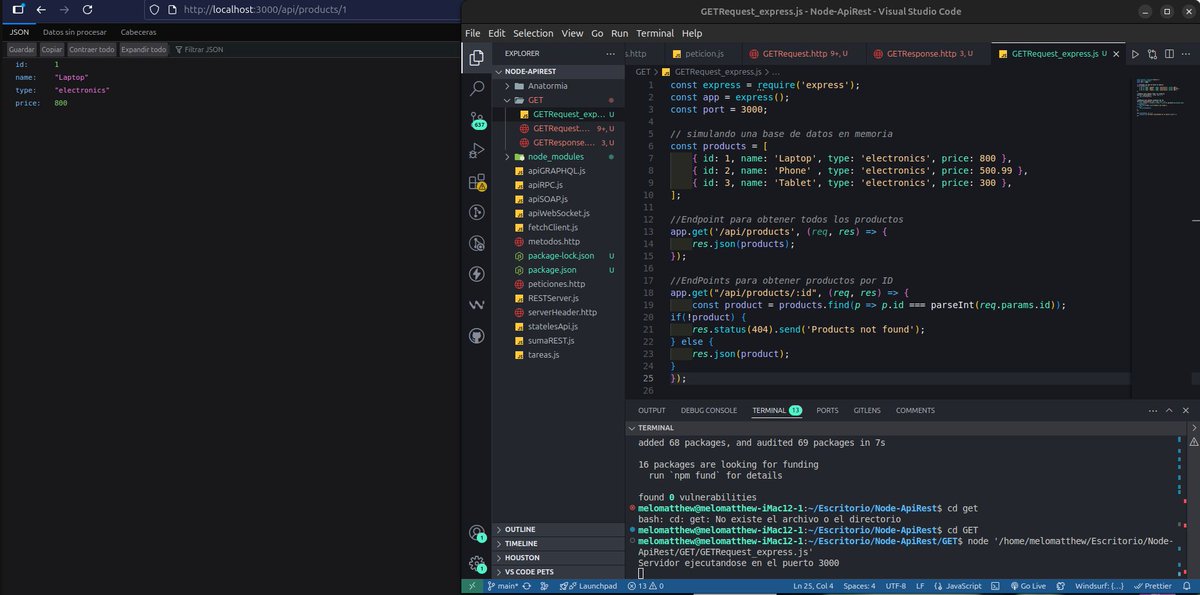
Task: Toggle Prettier formatter in status bar
Action: 1151,586
